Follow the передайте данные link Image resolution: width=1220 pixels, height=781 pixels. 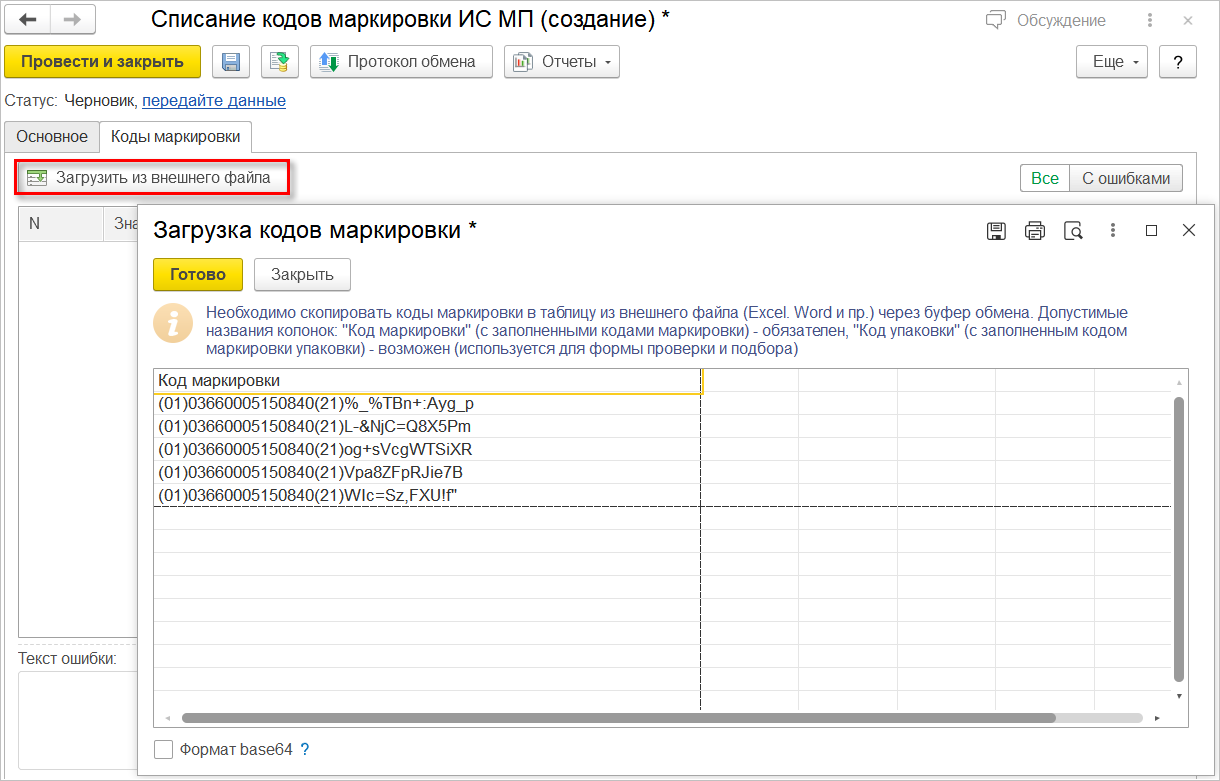[x=214, y=100]
